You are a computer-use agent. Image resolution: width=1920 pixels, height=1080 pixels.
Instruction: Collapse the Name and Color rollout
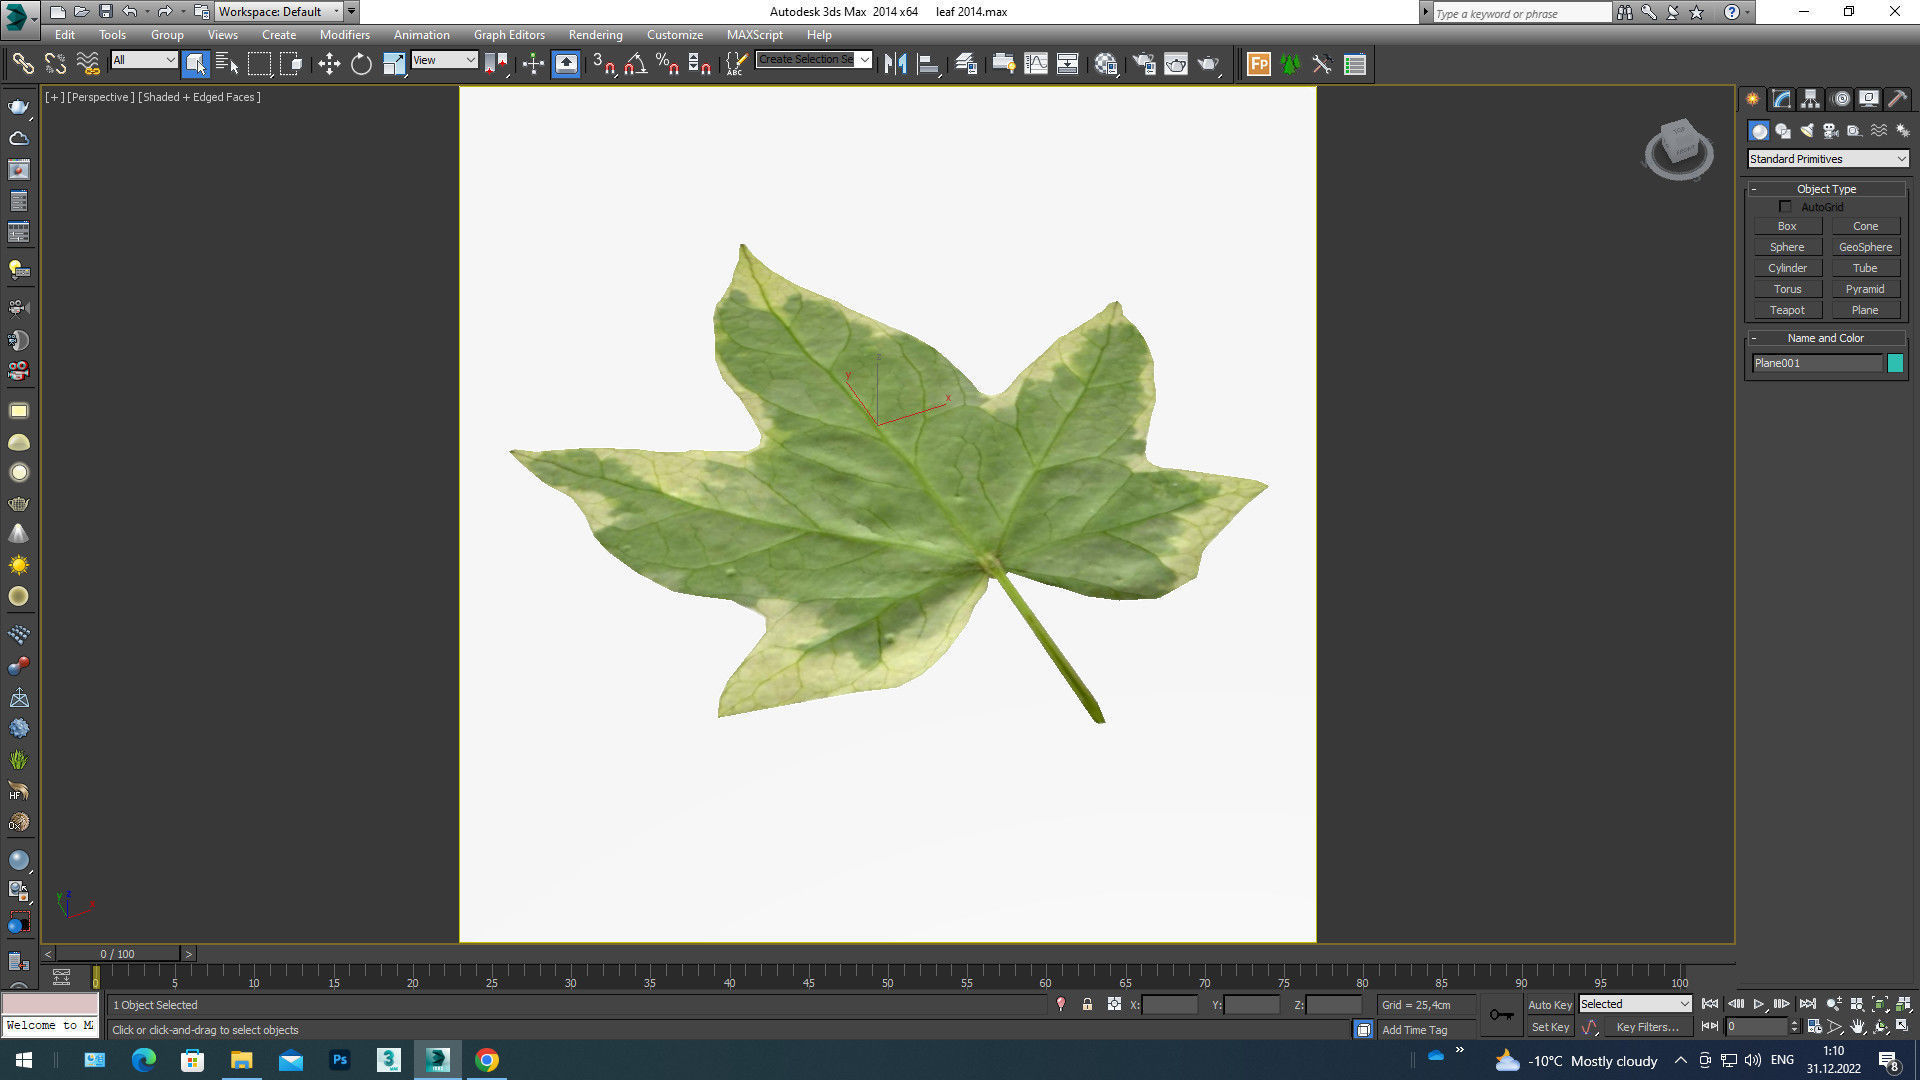(1826, 338)
